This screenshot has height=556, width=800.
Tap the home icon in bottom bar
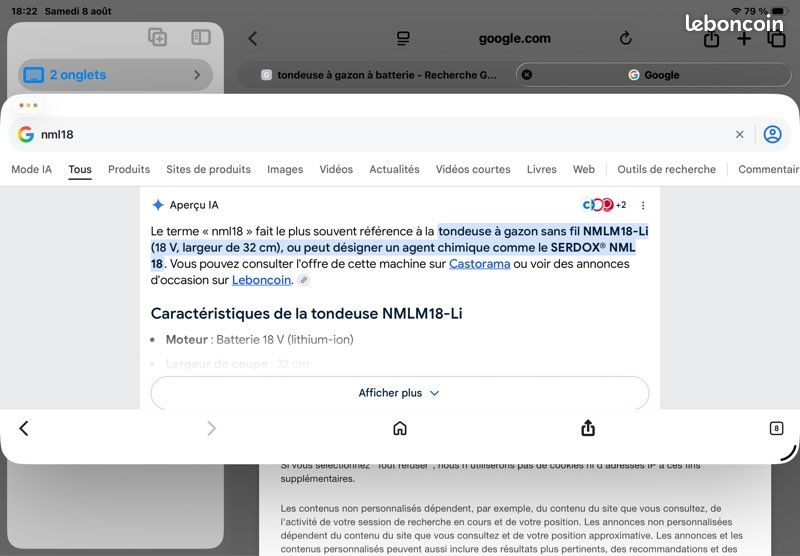(x=399, y=428)
